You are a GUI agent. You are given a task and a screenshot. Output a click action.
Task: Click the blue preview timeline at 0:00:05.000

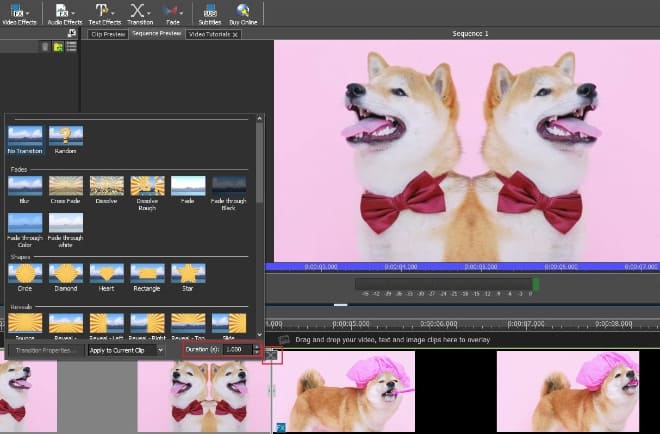[x=481, y=266]
